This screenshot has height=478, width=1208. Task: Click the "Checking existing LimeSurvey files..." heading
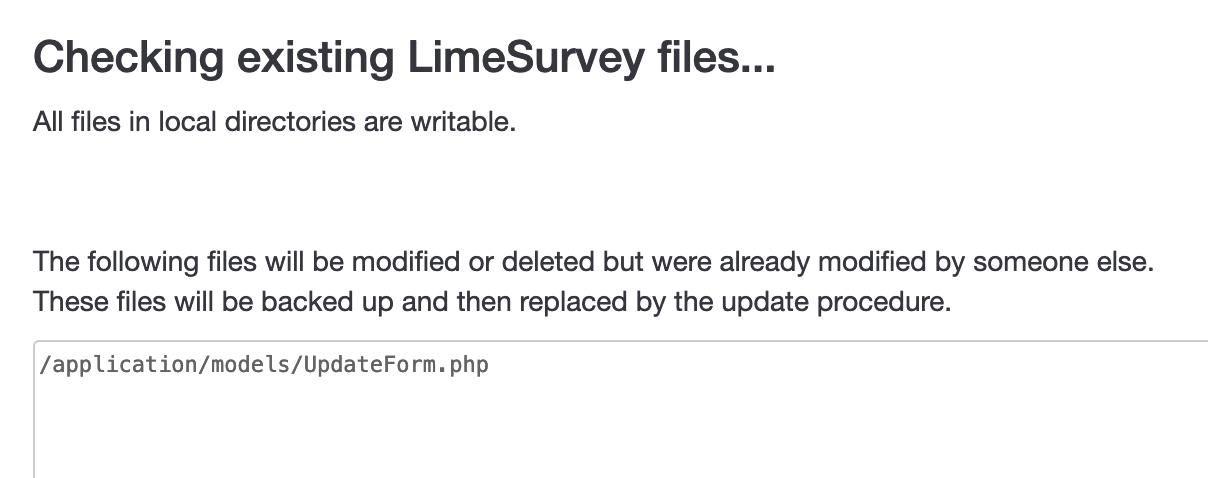coord(404,59)
